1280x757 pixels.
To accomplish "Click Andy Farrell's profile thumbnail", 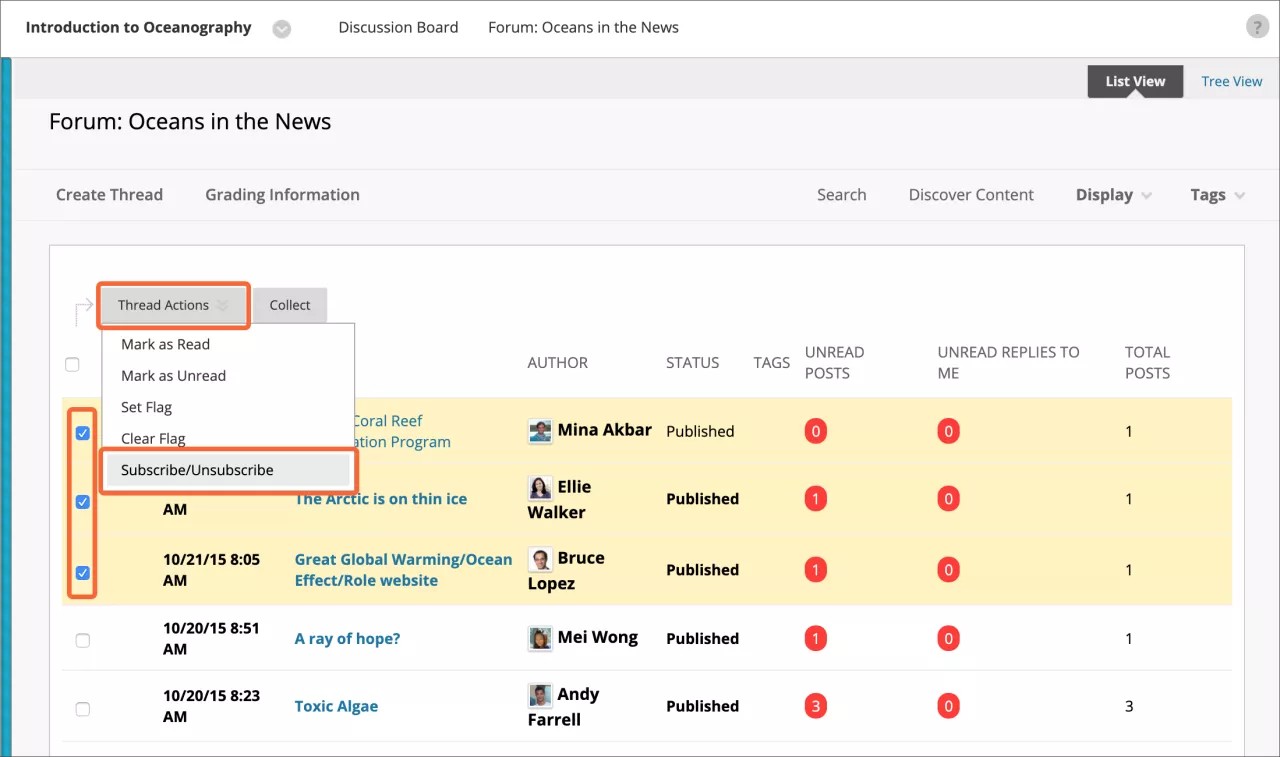I will point(540,695).
